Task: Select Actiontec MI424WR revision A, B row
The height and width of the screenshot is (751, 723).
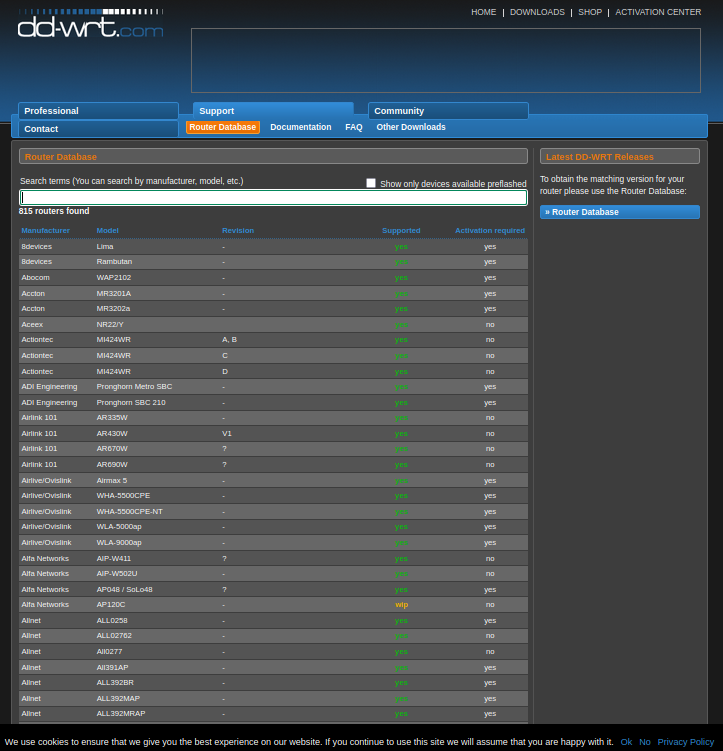Action: (273, 340)
